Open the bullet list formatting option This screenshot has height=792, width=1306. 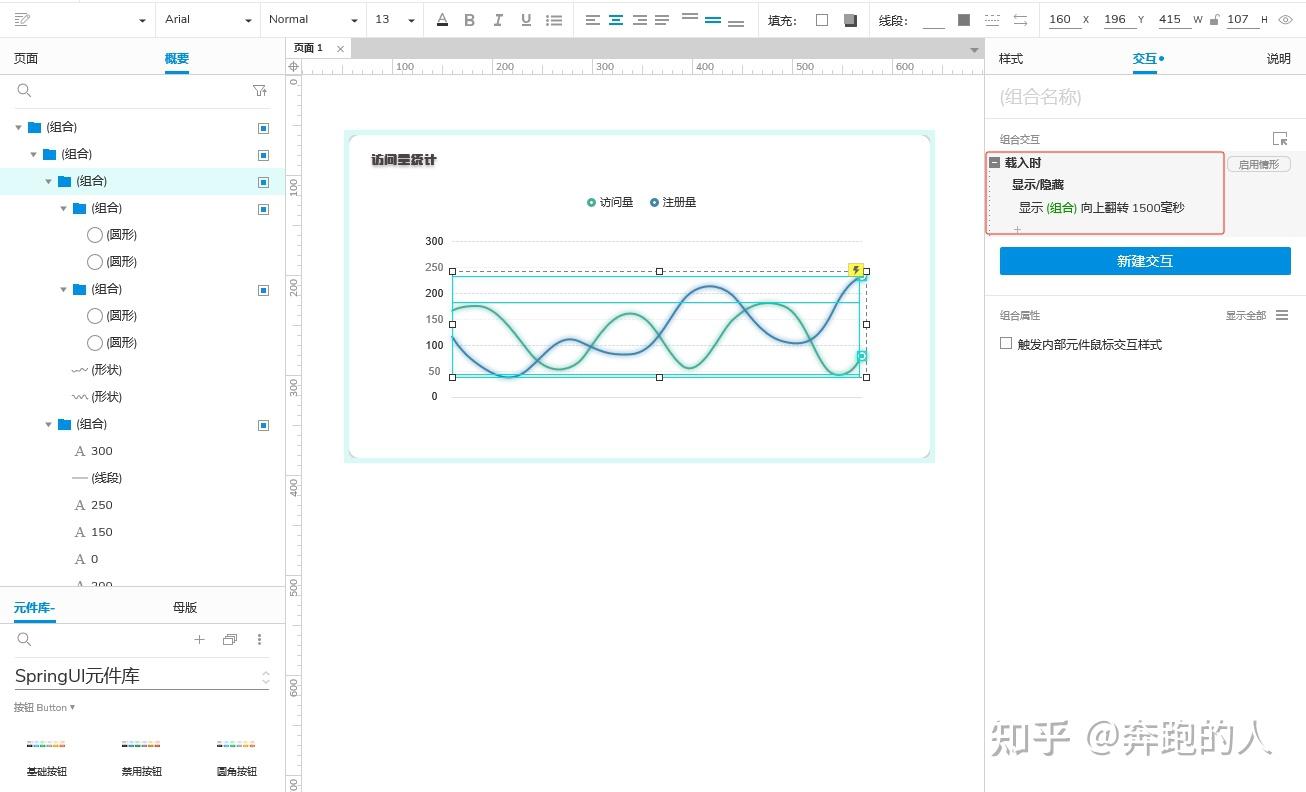(x=554, y=20)
